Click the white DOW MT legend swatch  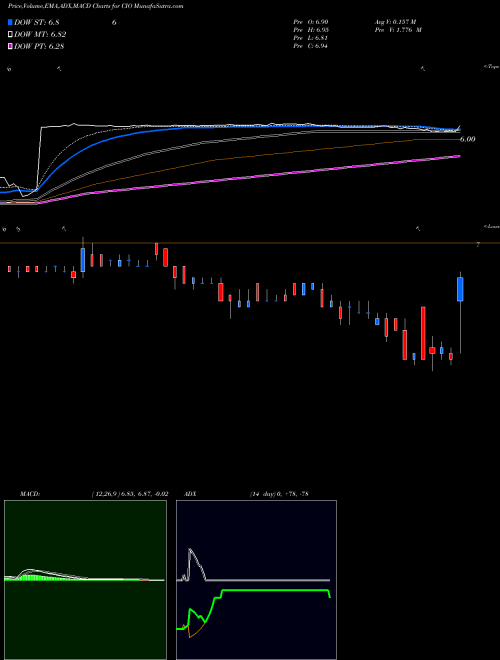[10, 35]
